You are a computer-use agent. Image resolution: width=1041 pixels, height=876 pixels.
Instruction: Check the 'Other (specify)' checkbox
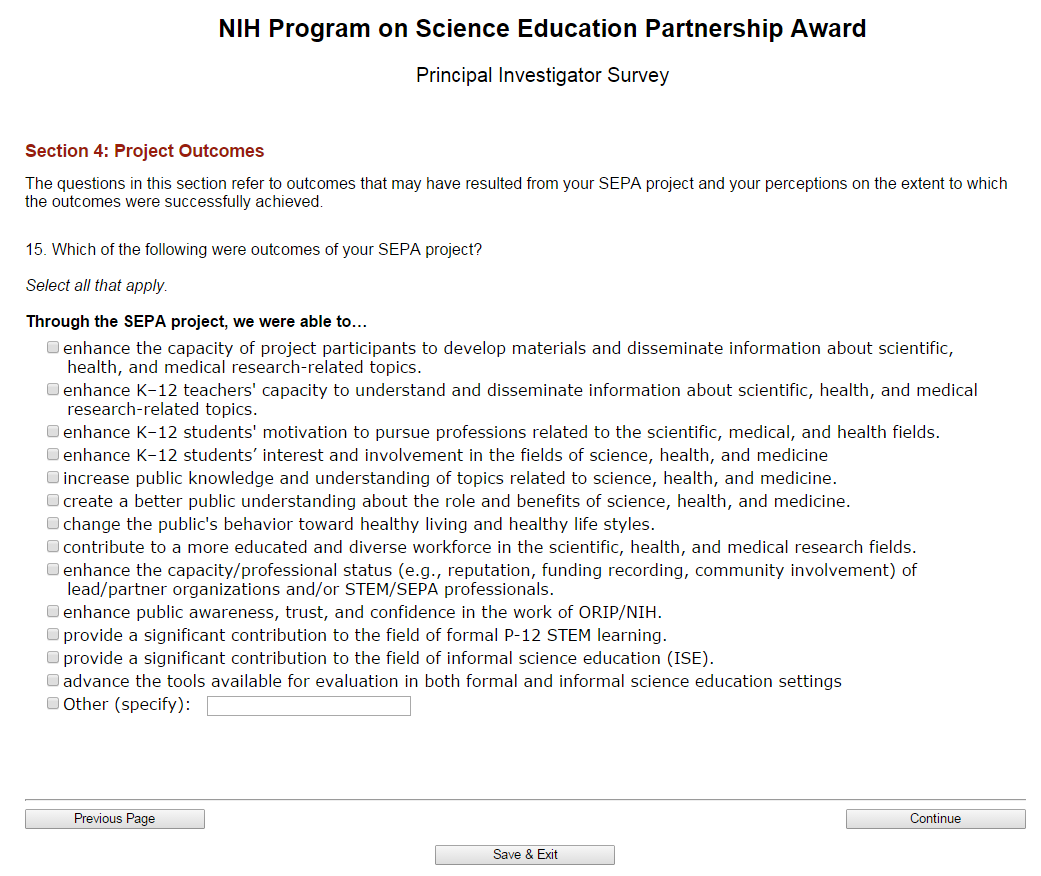[52, 704]
